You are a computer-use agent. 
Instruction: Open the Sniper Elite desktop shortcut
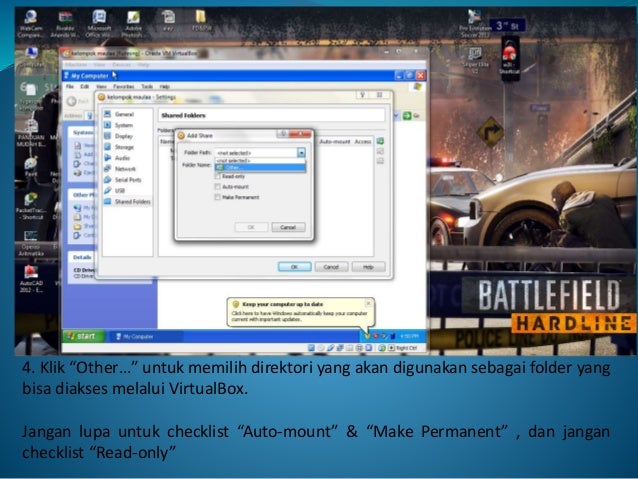coord(475,60)
